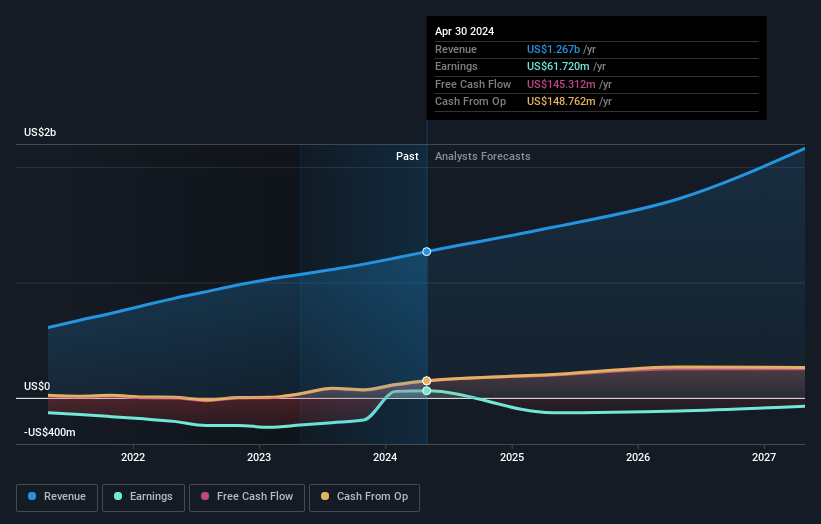Click the US$61.720m earnings value
821x524 pixels.
(558, 66)
